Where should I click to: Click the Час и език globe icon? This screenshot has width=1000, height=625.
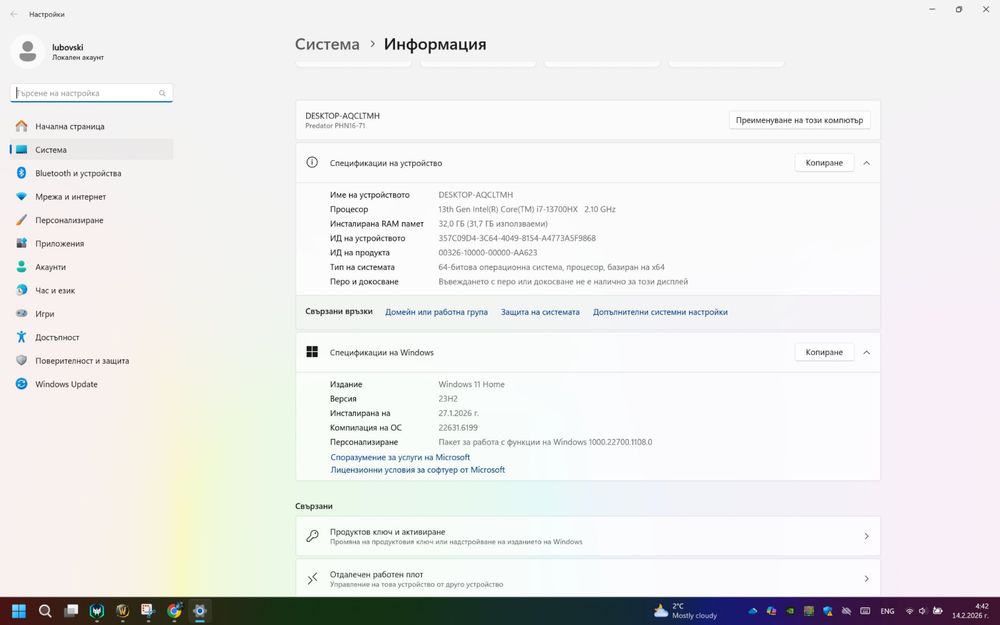22,290
